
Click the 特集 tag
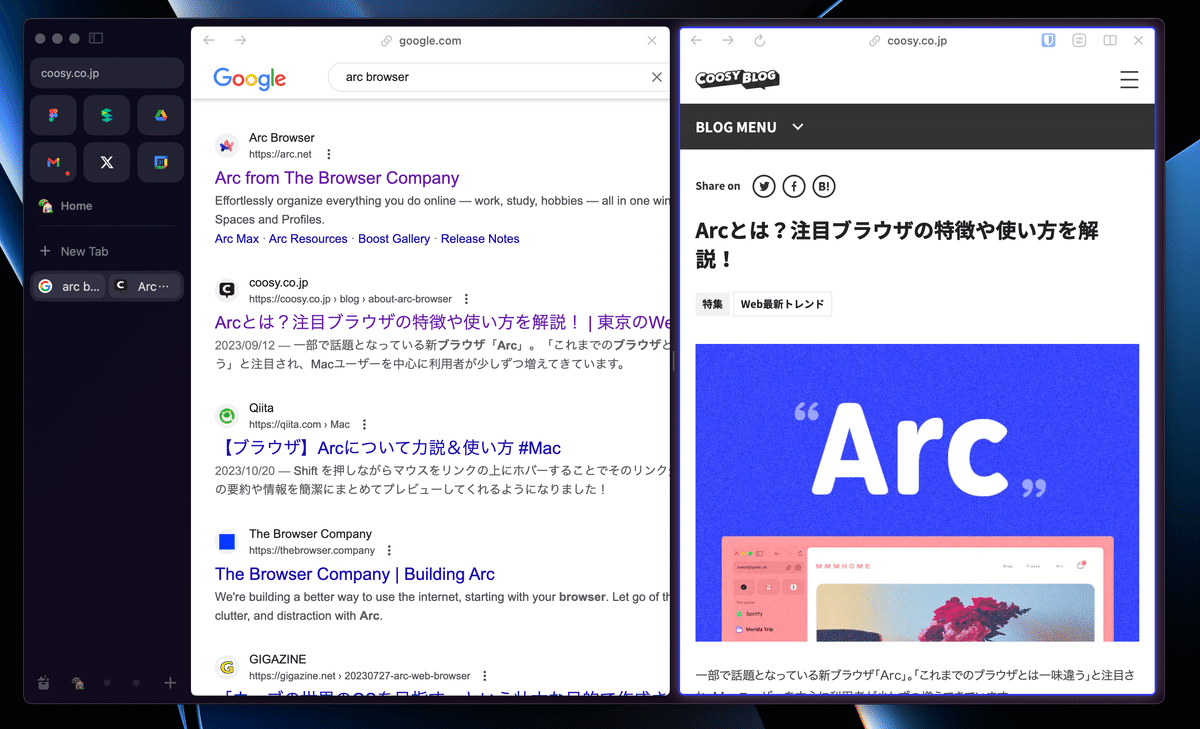tap(712, 304)
